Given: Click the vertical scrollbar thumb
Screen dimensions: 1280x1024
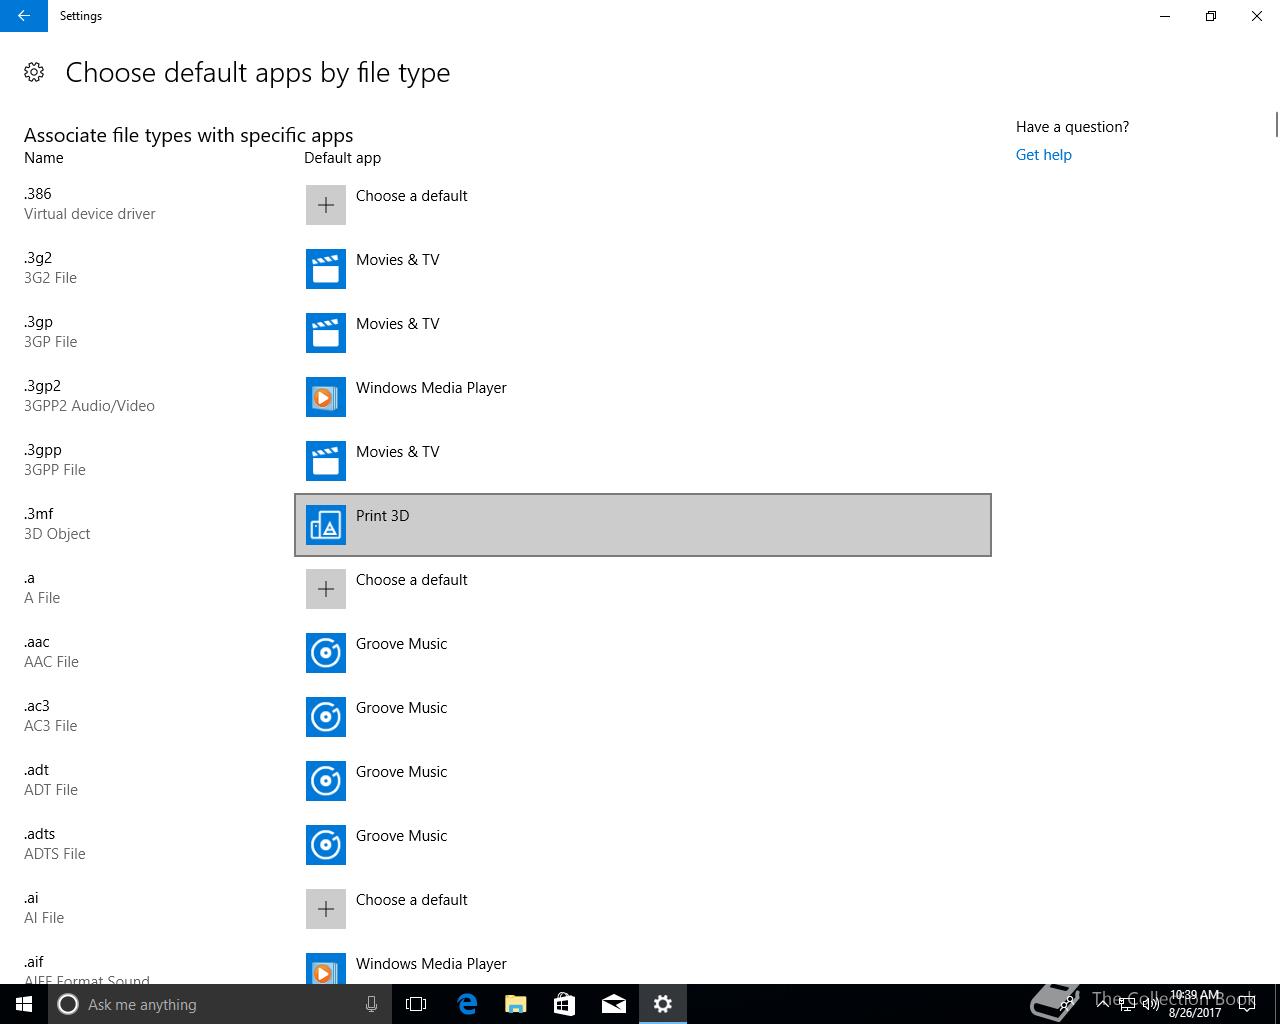Looking at the screenshot, I should tap(1276, 125).
